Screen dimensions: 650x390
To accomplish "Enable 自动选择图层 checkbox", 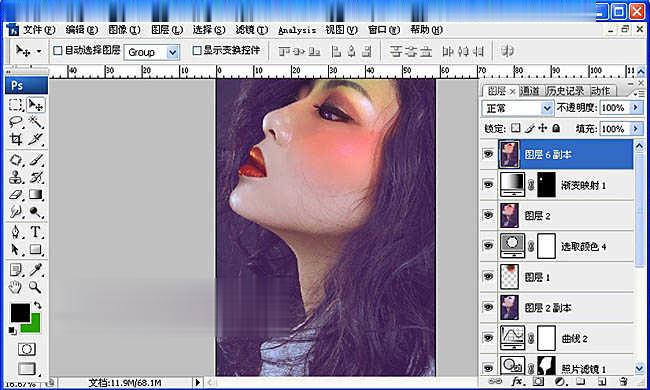I will [x=58, y=51].
